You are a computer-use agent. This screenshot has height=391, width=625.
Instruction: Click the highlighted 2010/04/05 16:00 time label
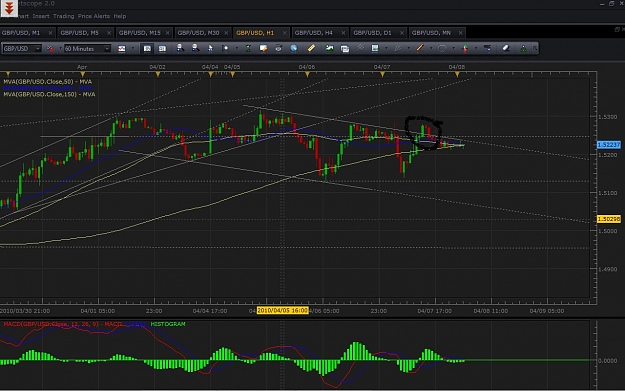pos(282,310)
